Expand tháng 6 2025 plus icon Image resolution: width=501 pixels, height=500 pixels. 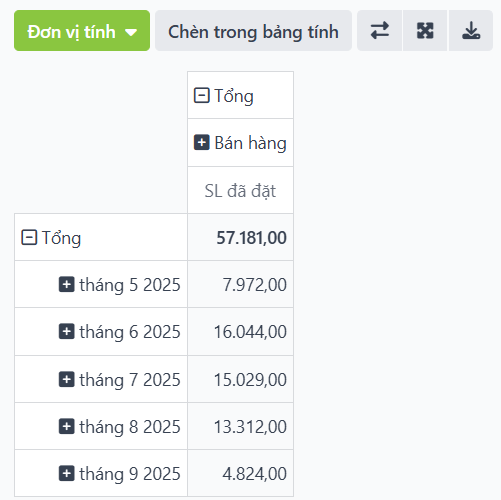click(x=67, y=332)
